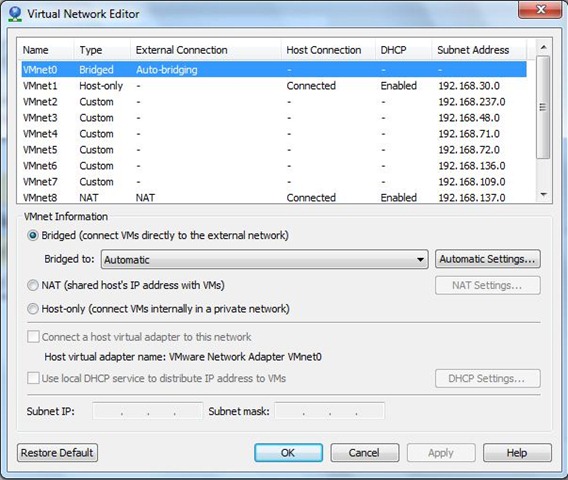Select the VMnet7 row
The height and width of the screenshot is (480, 568).
(274, 181)
